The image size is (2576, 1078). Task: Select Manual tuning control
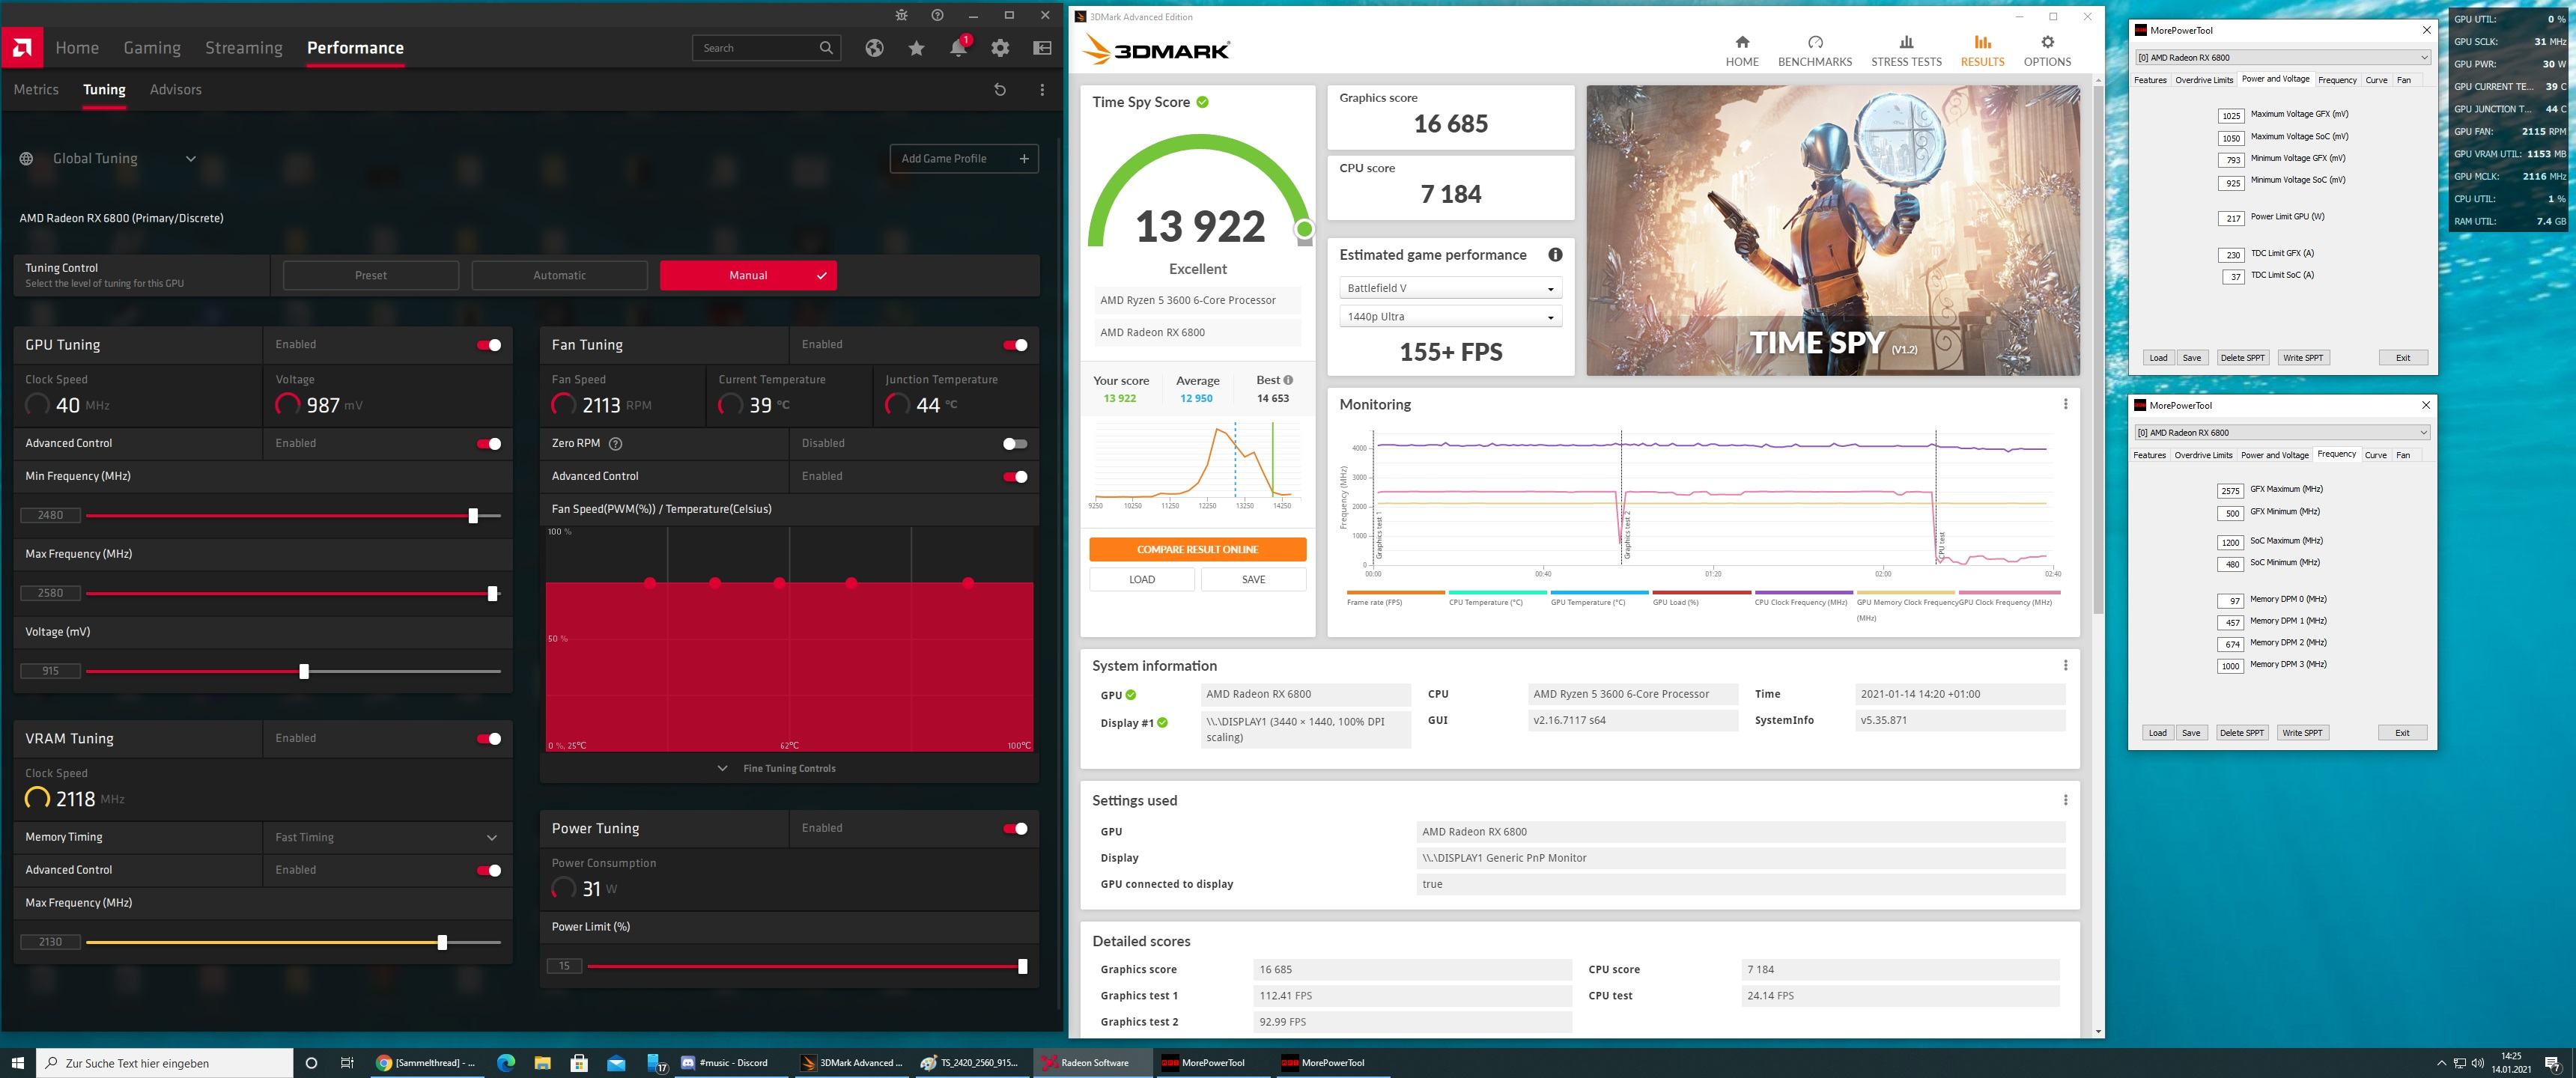[x=748, y=275]
